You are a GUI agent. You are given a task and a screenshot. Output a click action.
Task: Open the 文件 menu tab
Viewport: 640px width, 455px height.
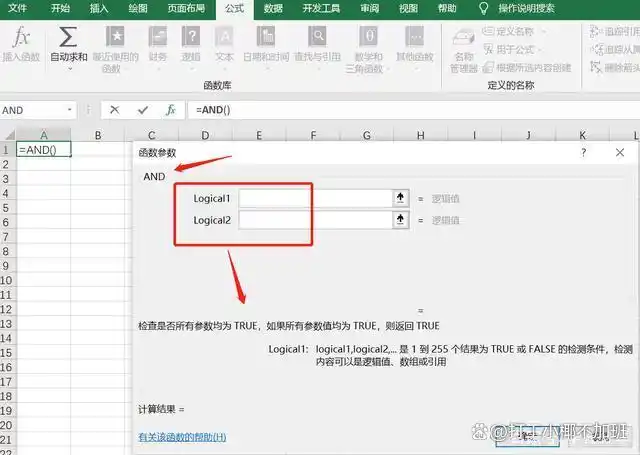(x=17, y=8)
